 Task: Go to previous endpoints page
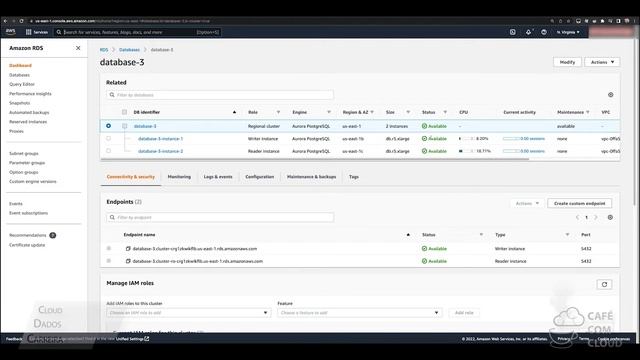tap(577, 217)
